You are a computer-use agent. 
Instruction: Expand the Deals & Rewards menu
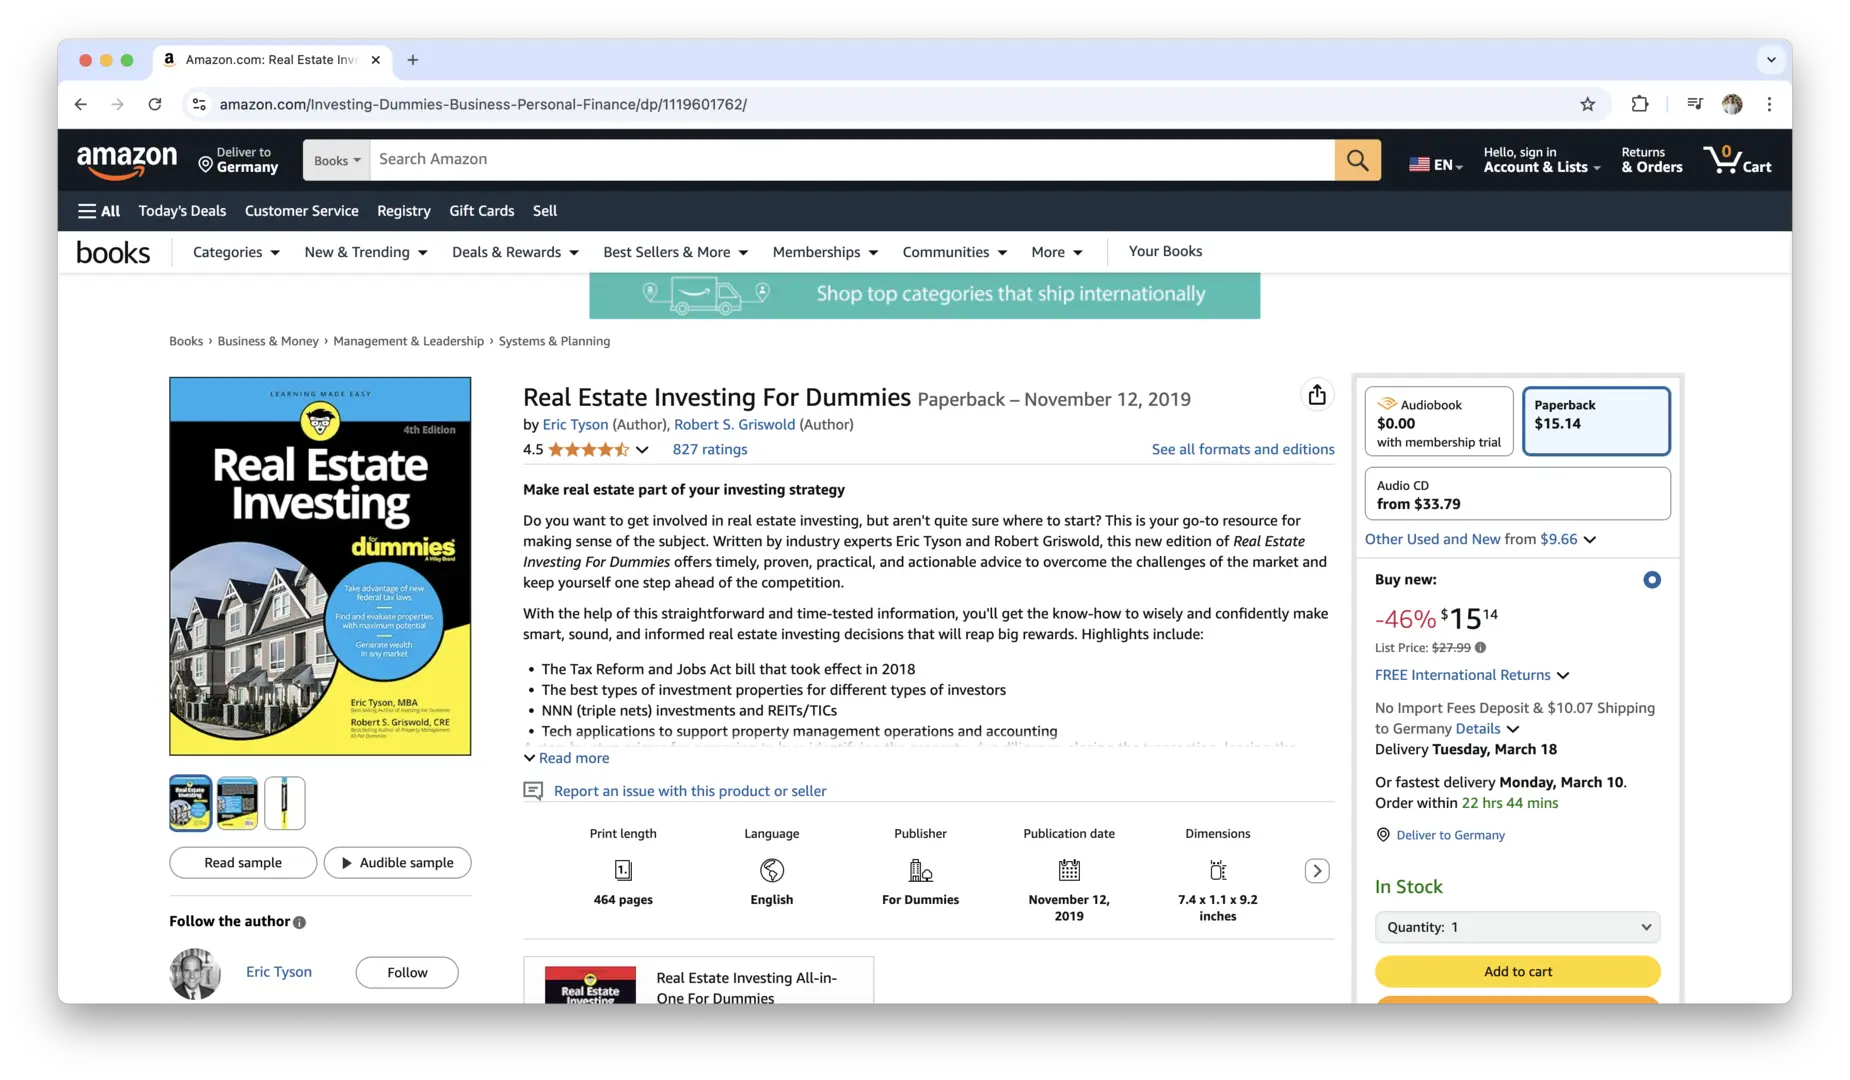click(515, 252)
